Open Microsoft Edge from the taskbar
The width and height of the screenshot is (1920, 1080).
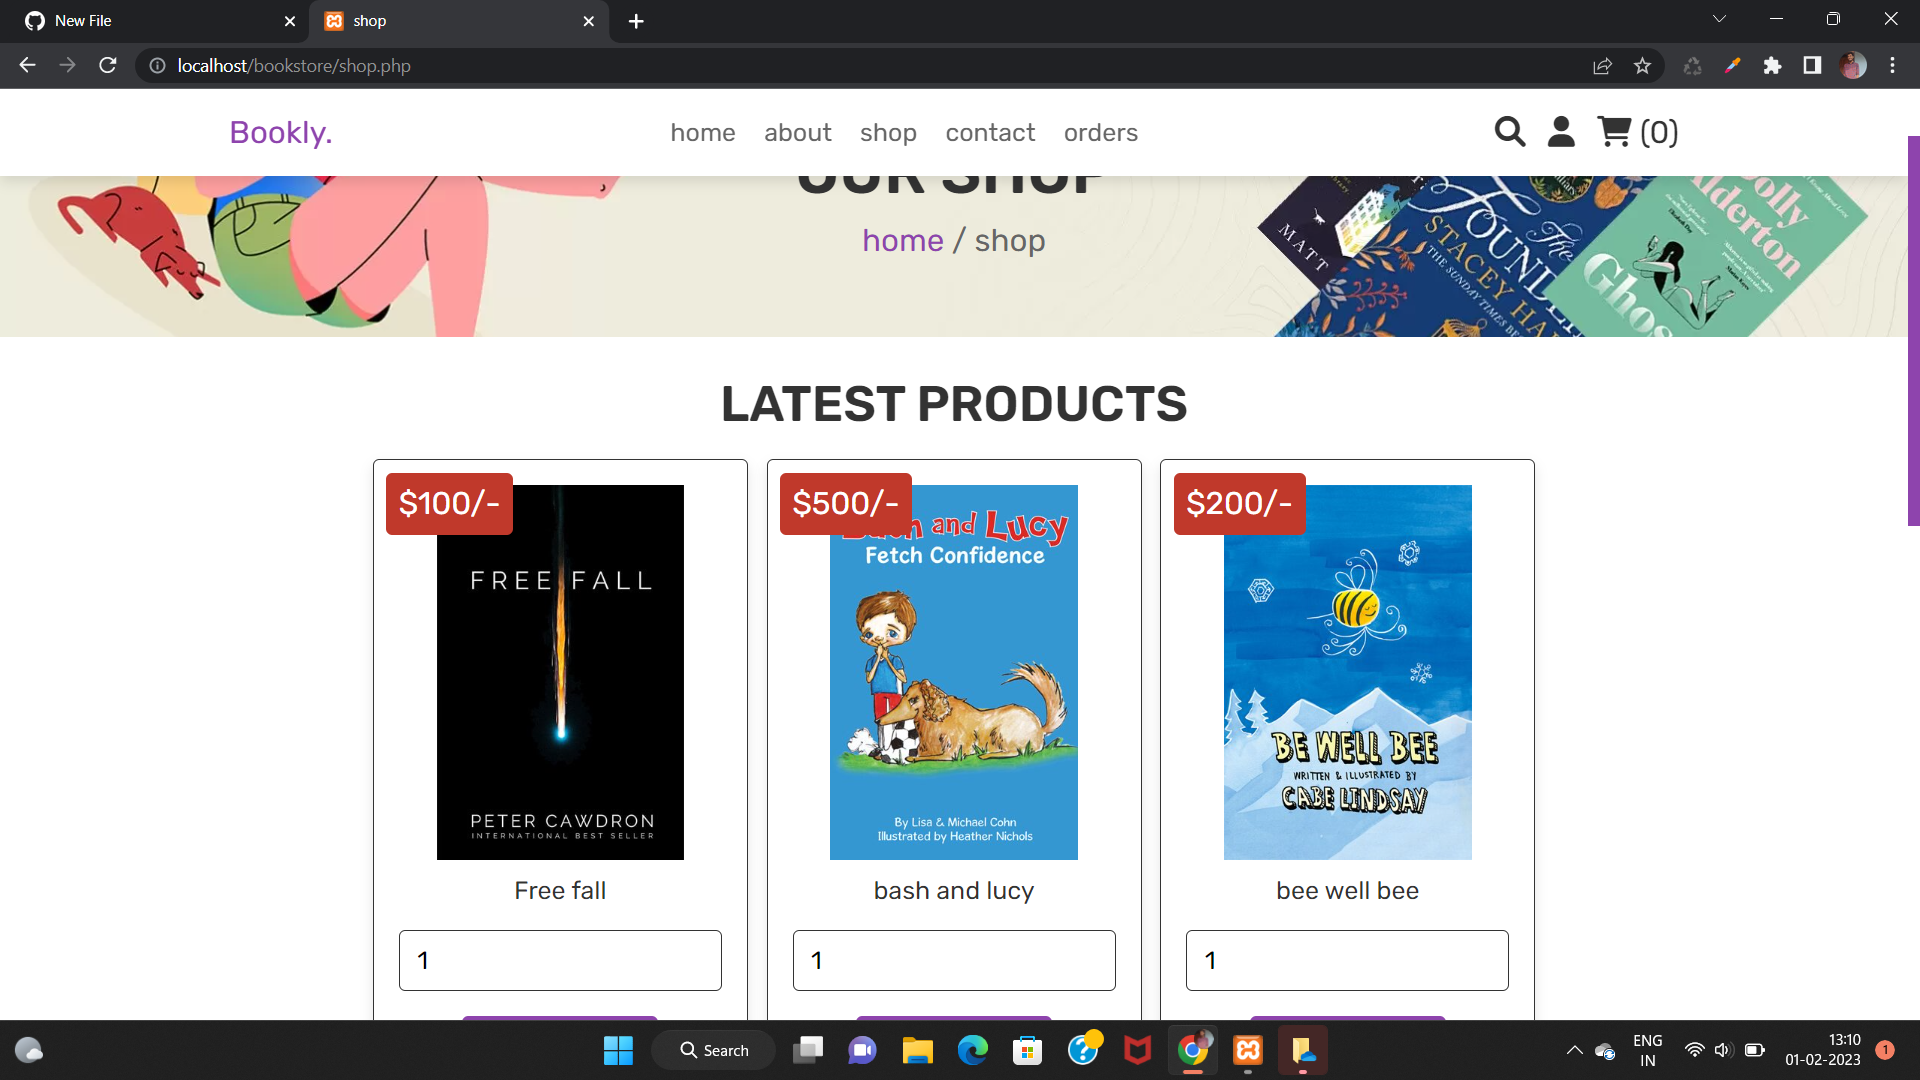click(972, 1050)
